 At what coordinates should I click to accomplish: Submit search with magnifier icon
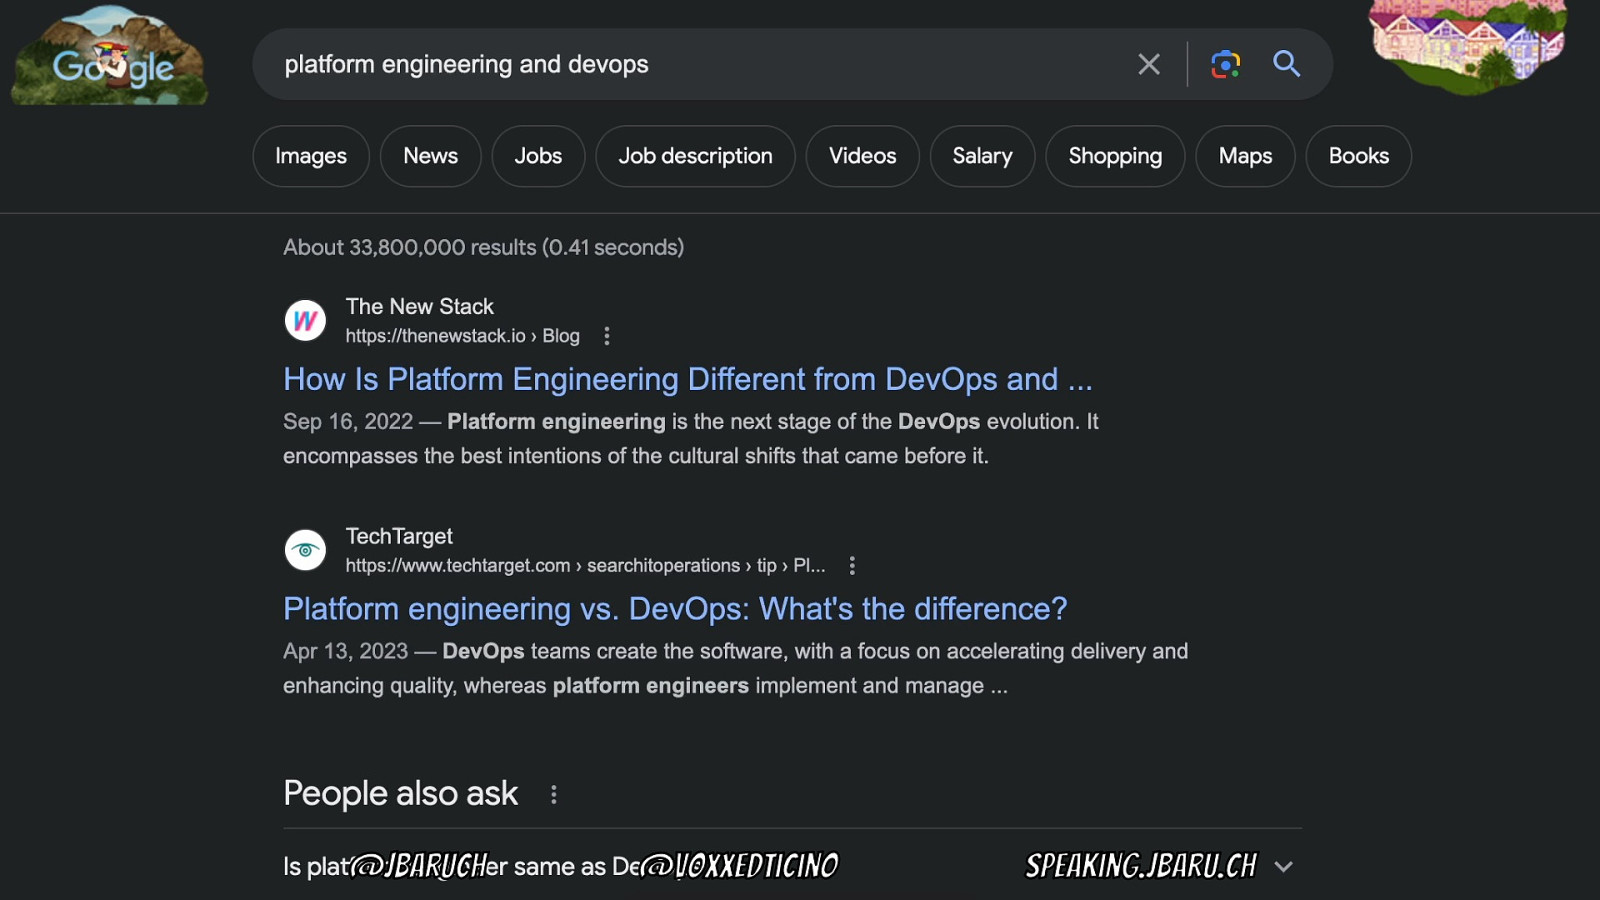click(x=1286, y=64)
